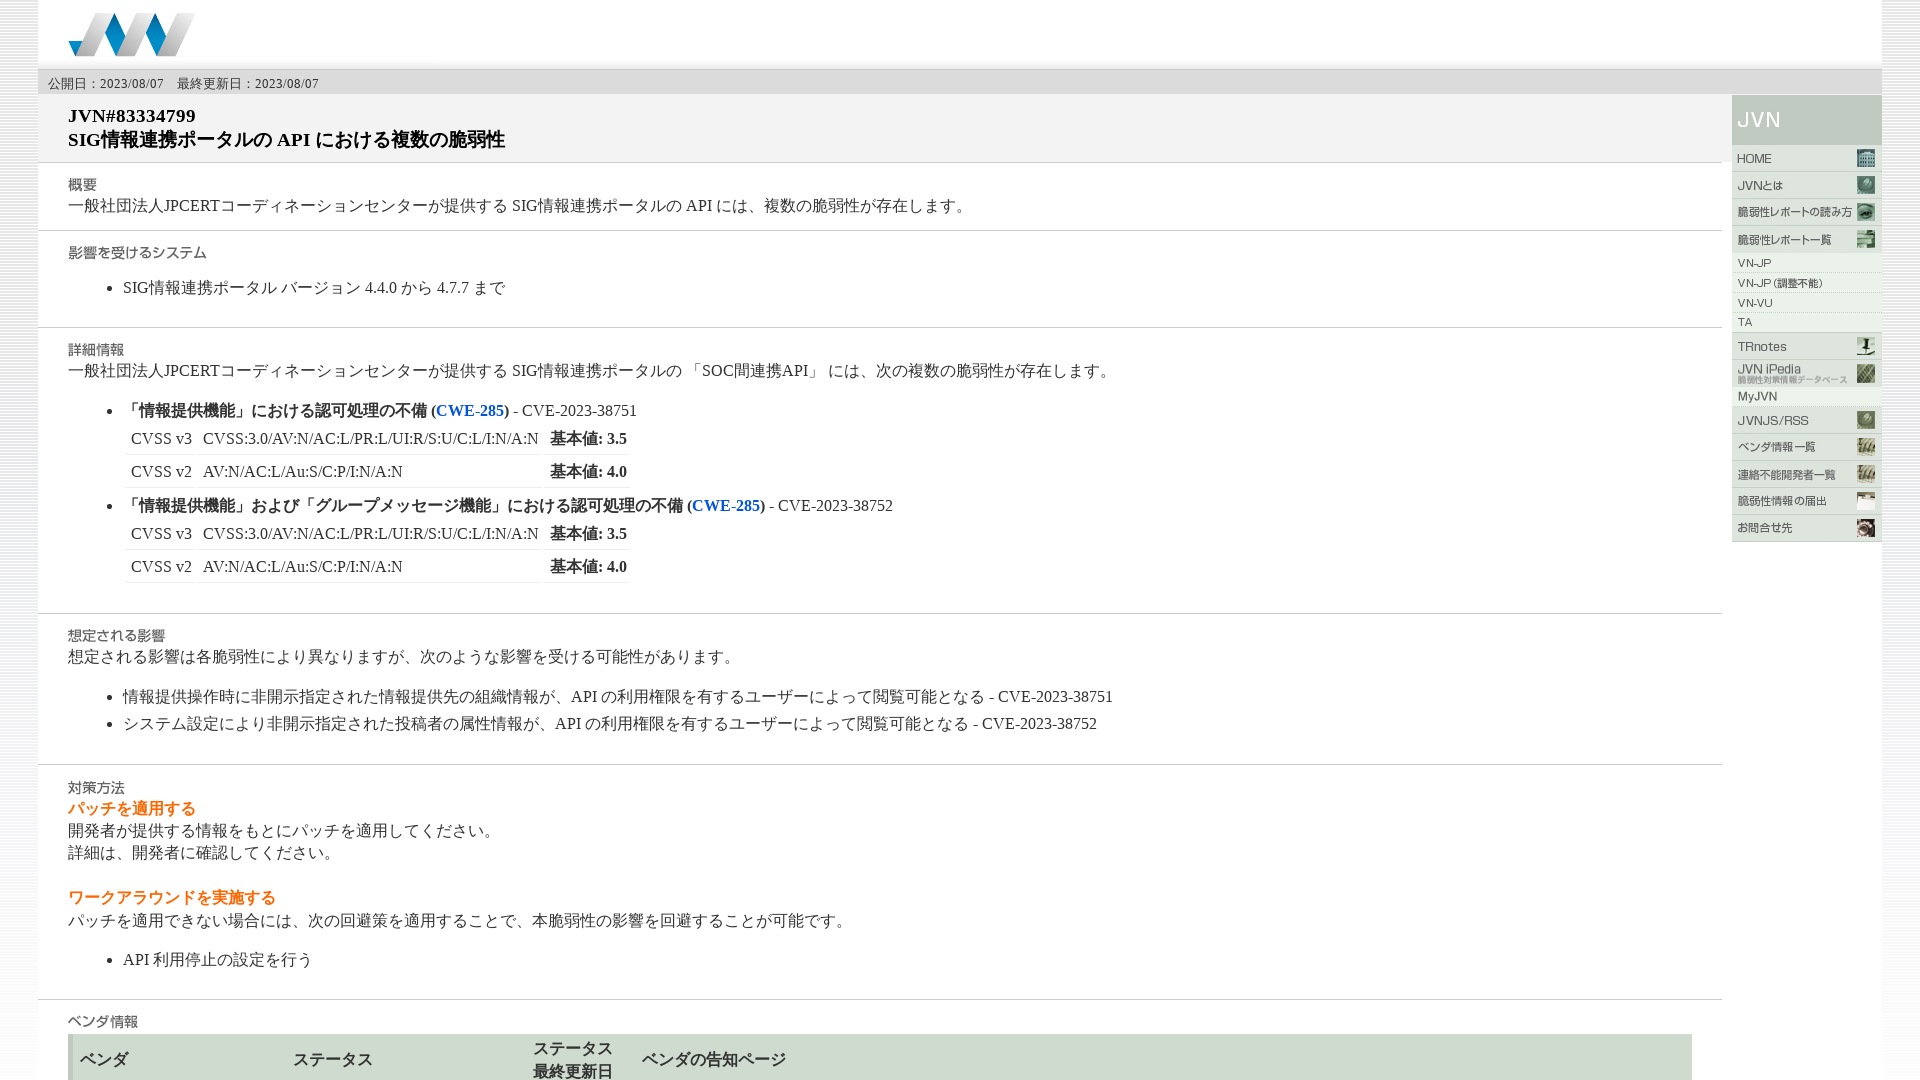Click 基本値: 4.0 under CVE-2023-38751
Image resolution: width=1920 pixels, height=1080 pixels.
pos(588,472)
